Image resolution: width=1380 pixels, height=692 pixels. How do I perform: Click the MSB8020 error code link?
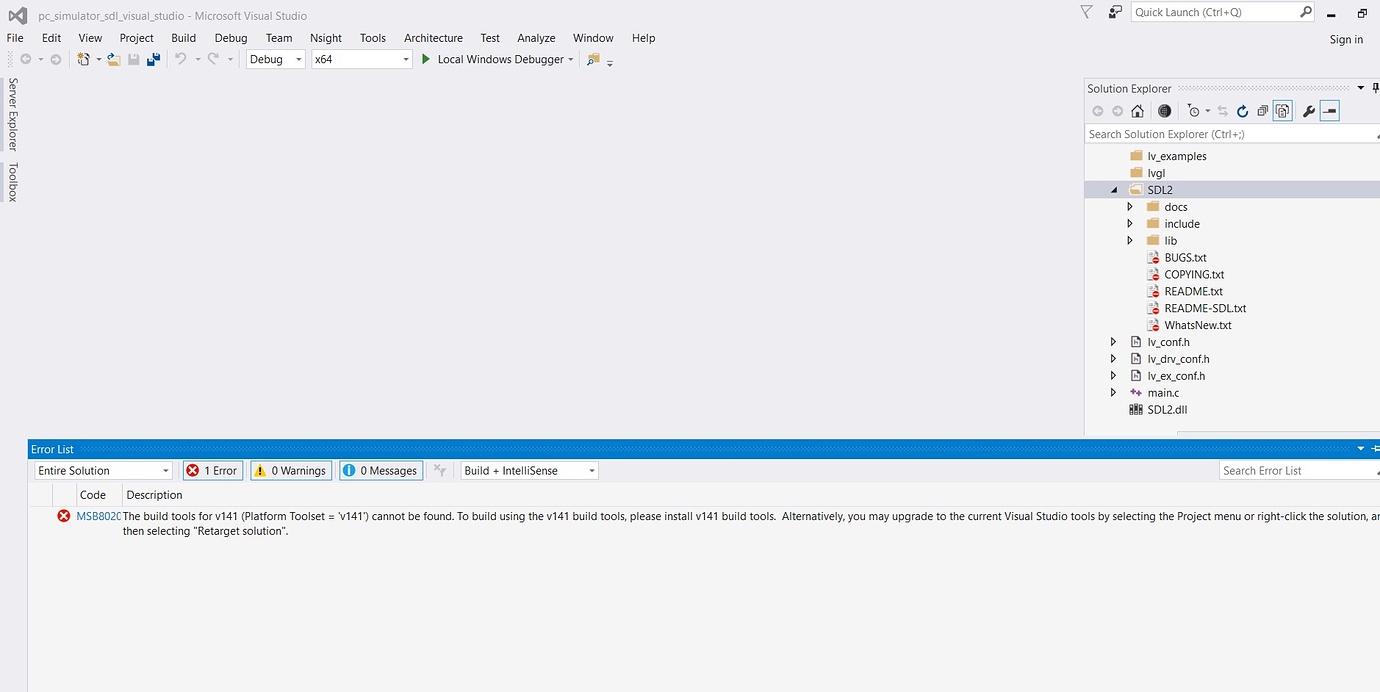pyautogui.click(x=96, y=516)
